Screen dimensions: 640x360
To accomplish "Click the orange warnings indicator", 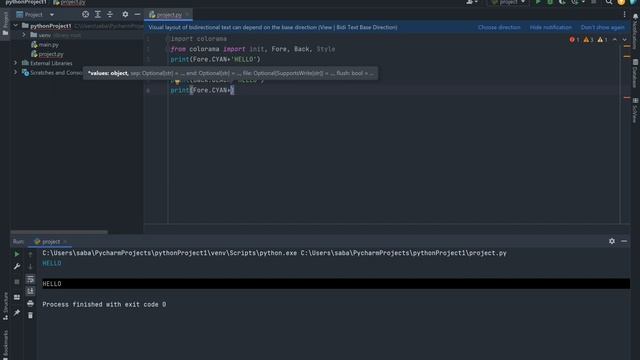I will pyautogui.click(x=588, y=40).
